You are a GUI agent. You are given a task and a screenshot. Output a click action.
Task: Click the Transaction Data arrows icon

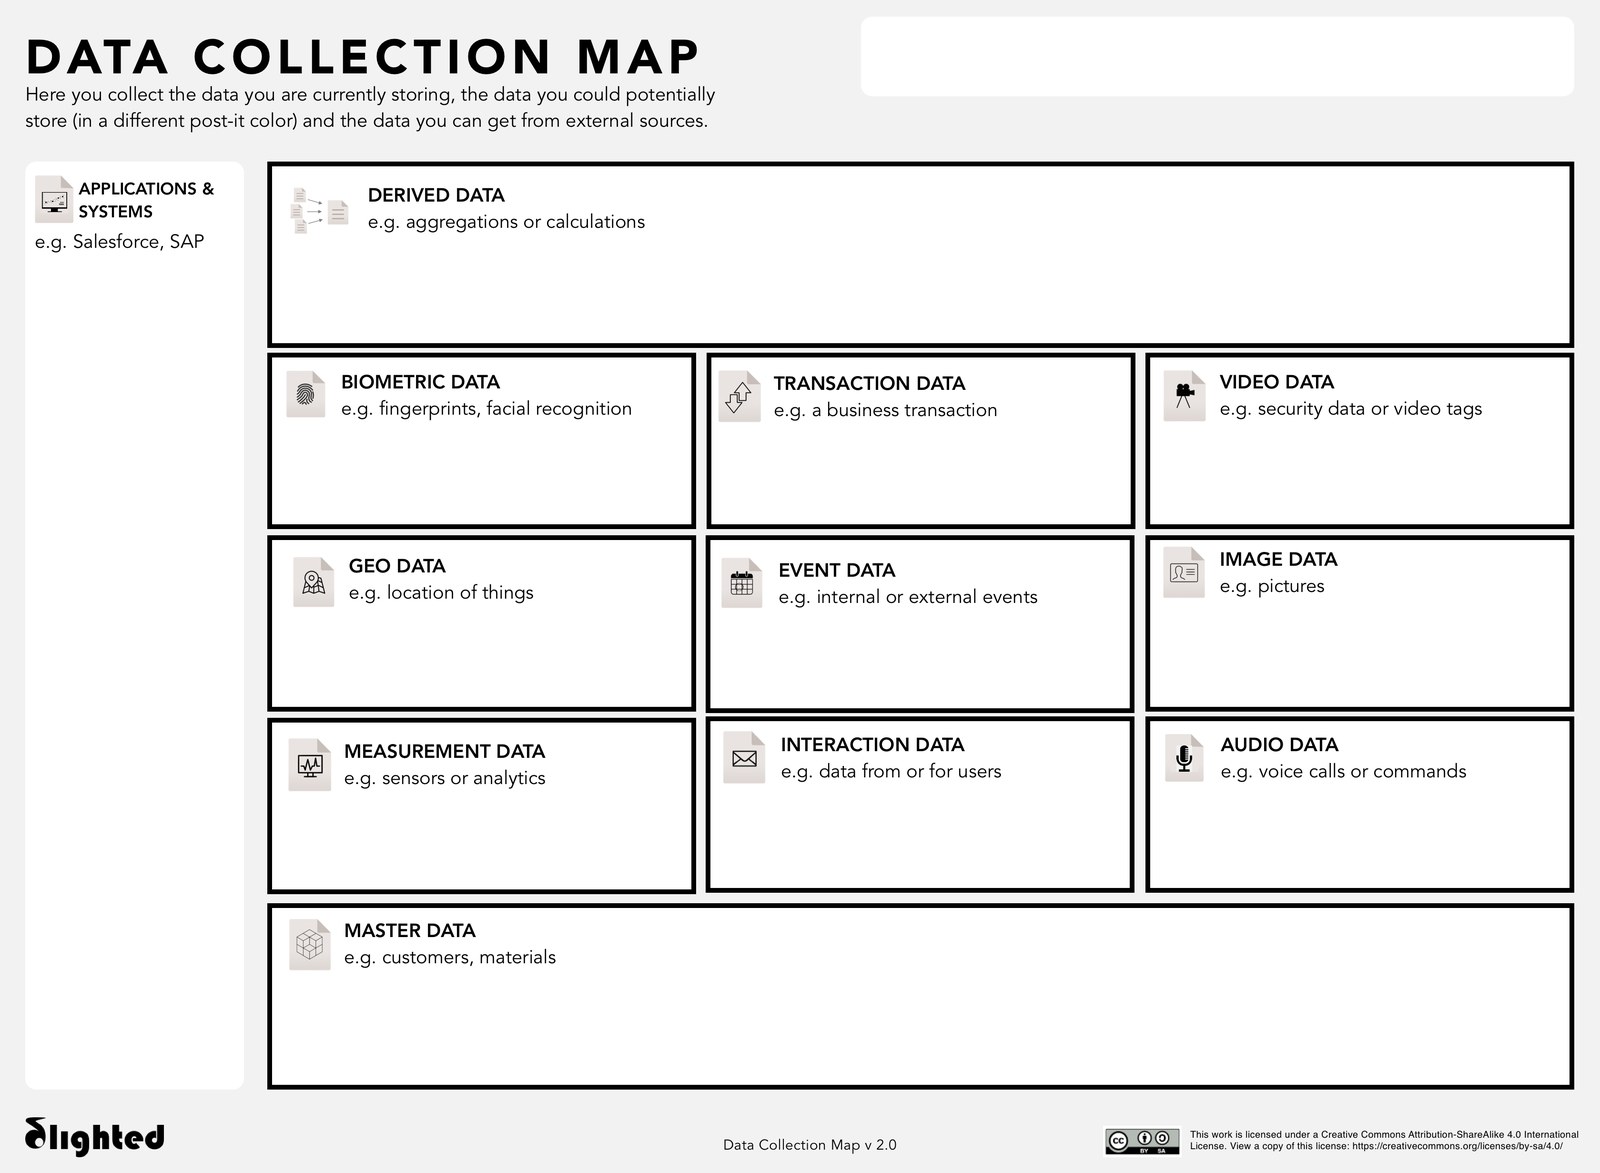click(x=740, y=397)
